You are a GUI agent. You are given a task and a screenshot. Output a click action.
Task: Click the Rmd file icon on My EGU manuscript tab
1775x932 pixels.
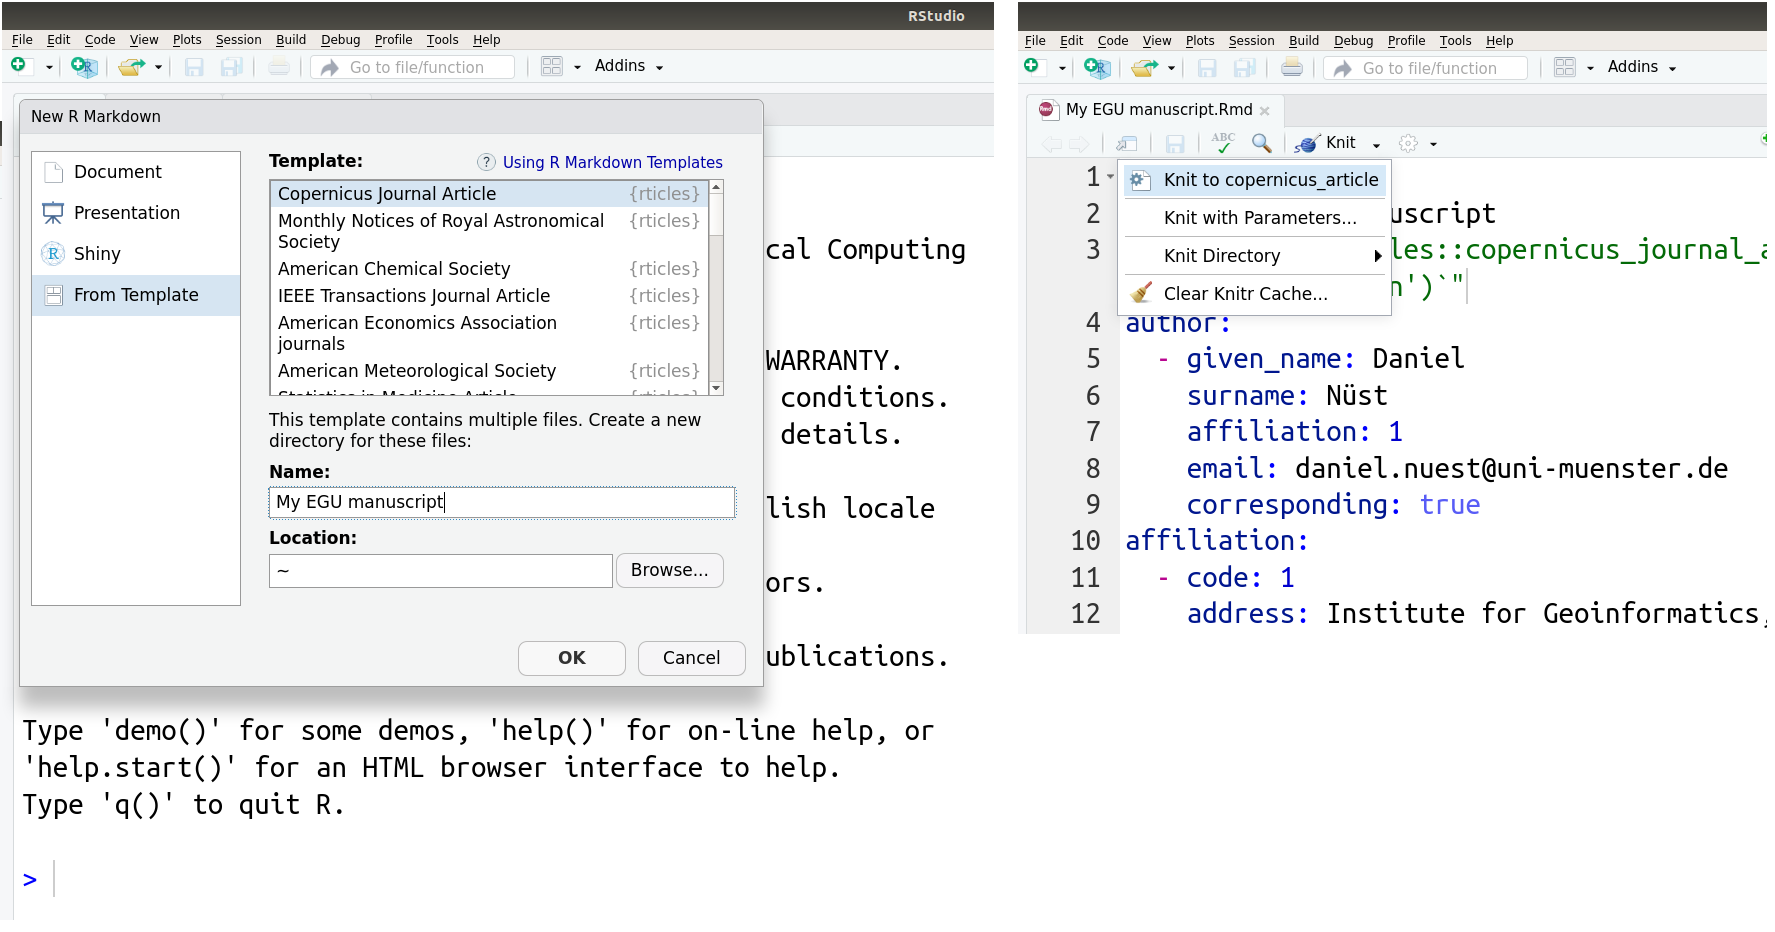pos(1048,109)
